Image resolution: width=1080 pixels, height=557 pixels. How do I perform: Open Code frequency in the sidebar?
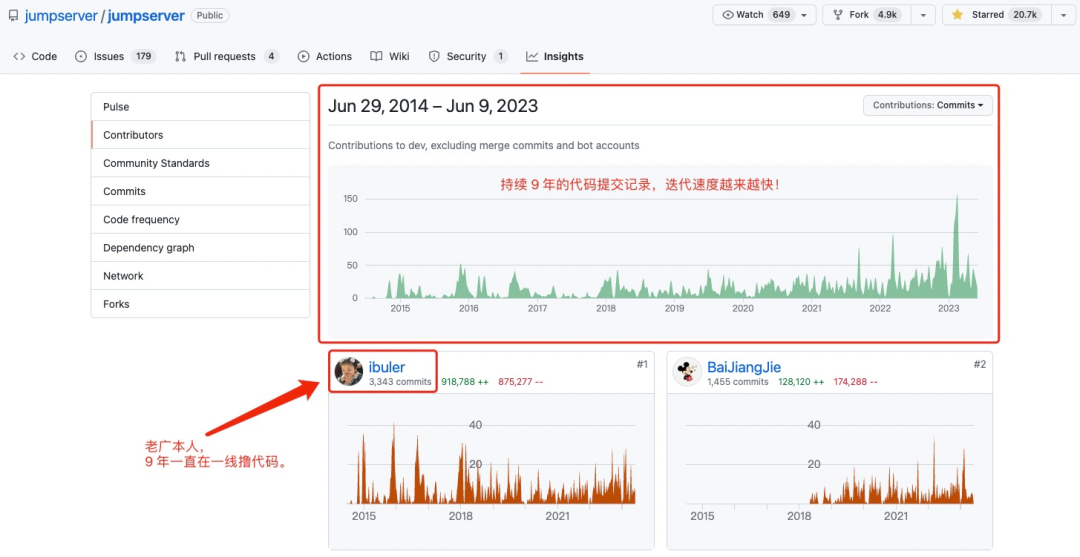(200, 220)
